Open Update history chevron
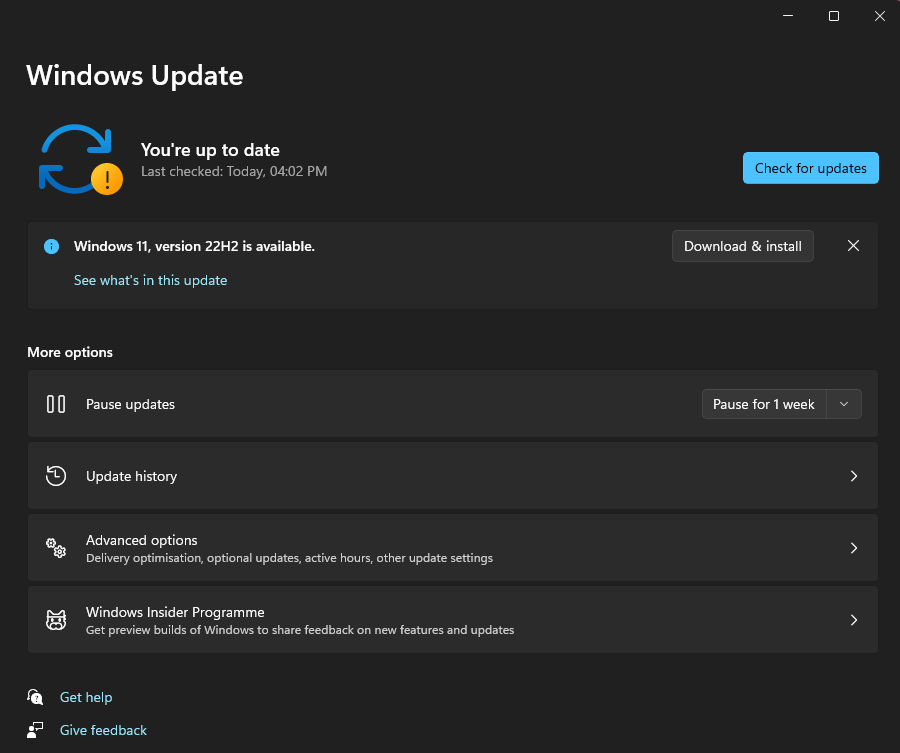900x753 pixels. [x=854, y=476]
